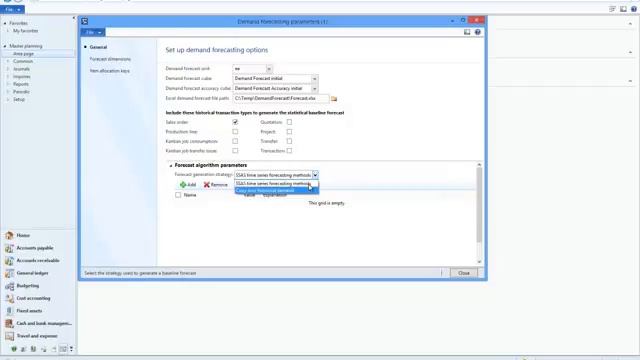This screenshot has height=360, width=640.
Task: Select SSAS time series forecasting methods option
Action: 276,184
